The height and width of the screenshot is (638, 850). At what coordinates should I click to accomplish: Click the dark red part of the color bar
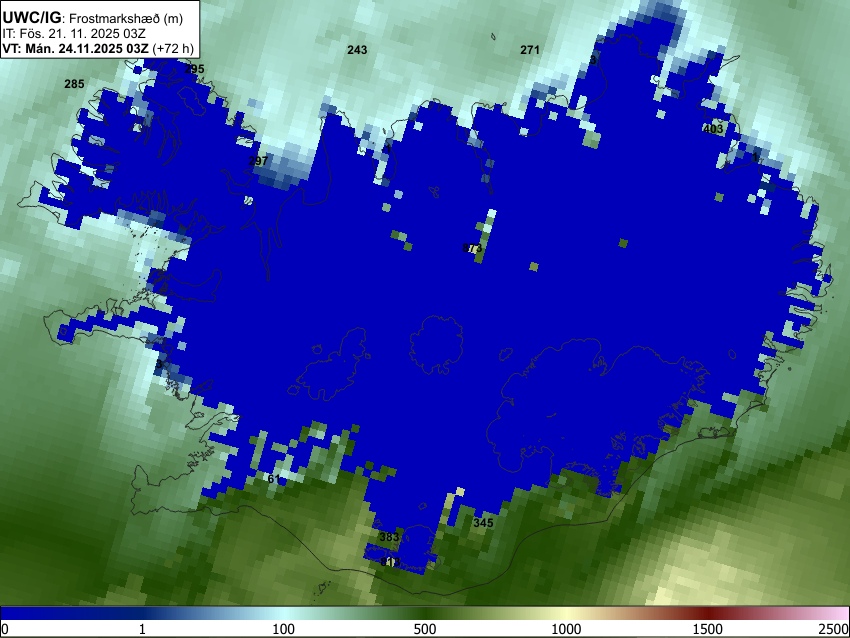pos(708,614)
